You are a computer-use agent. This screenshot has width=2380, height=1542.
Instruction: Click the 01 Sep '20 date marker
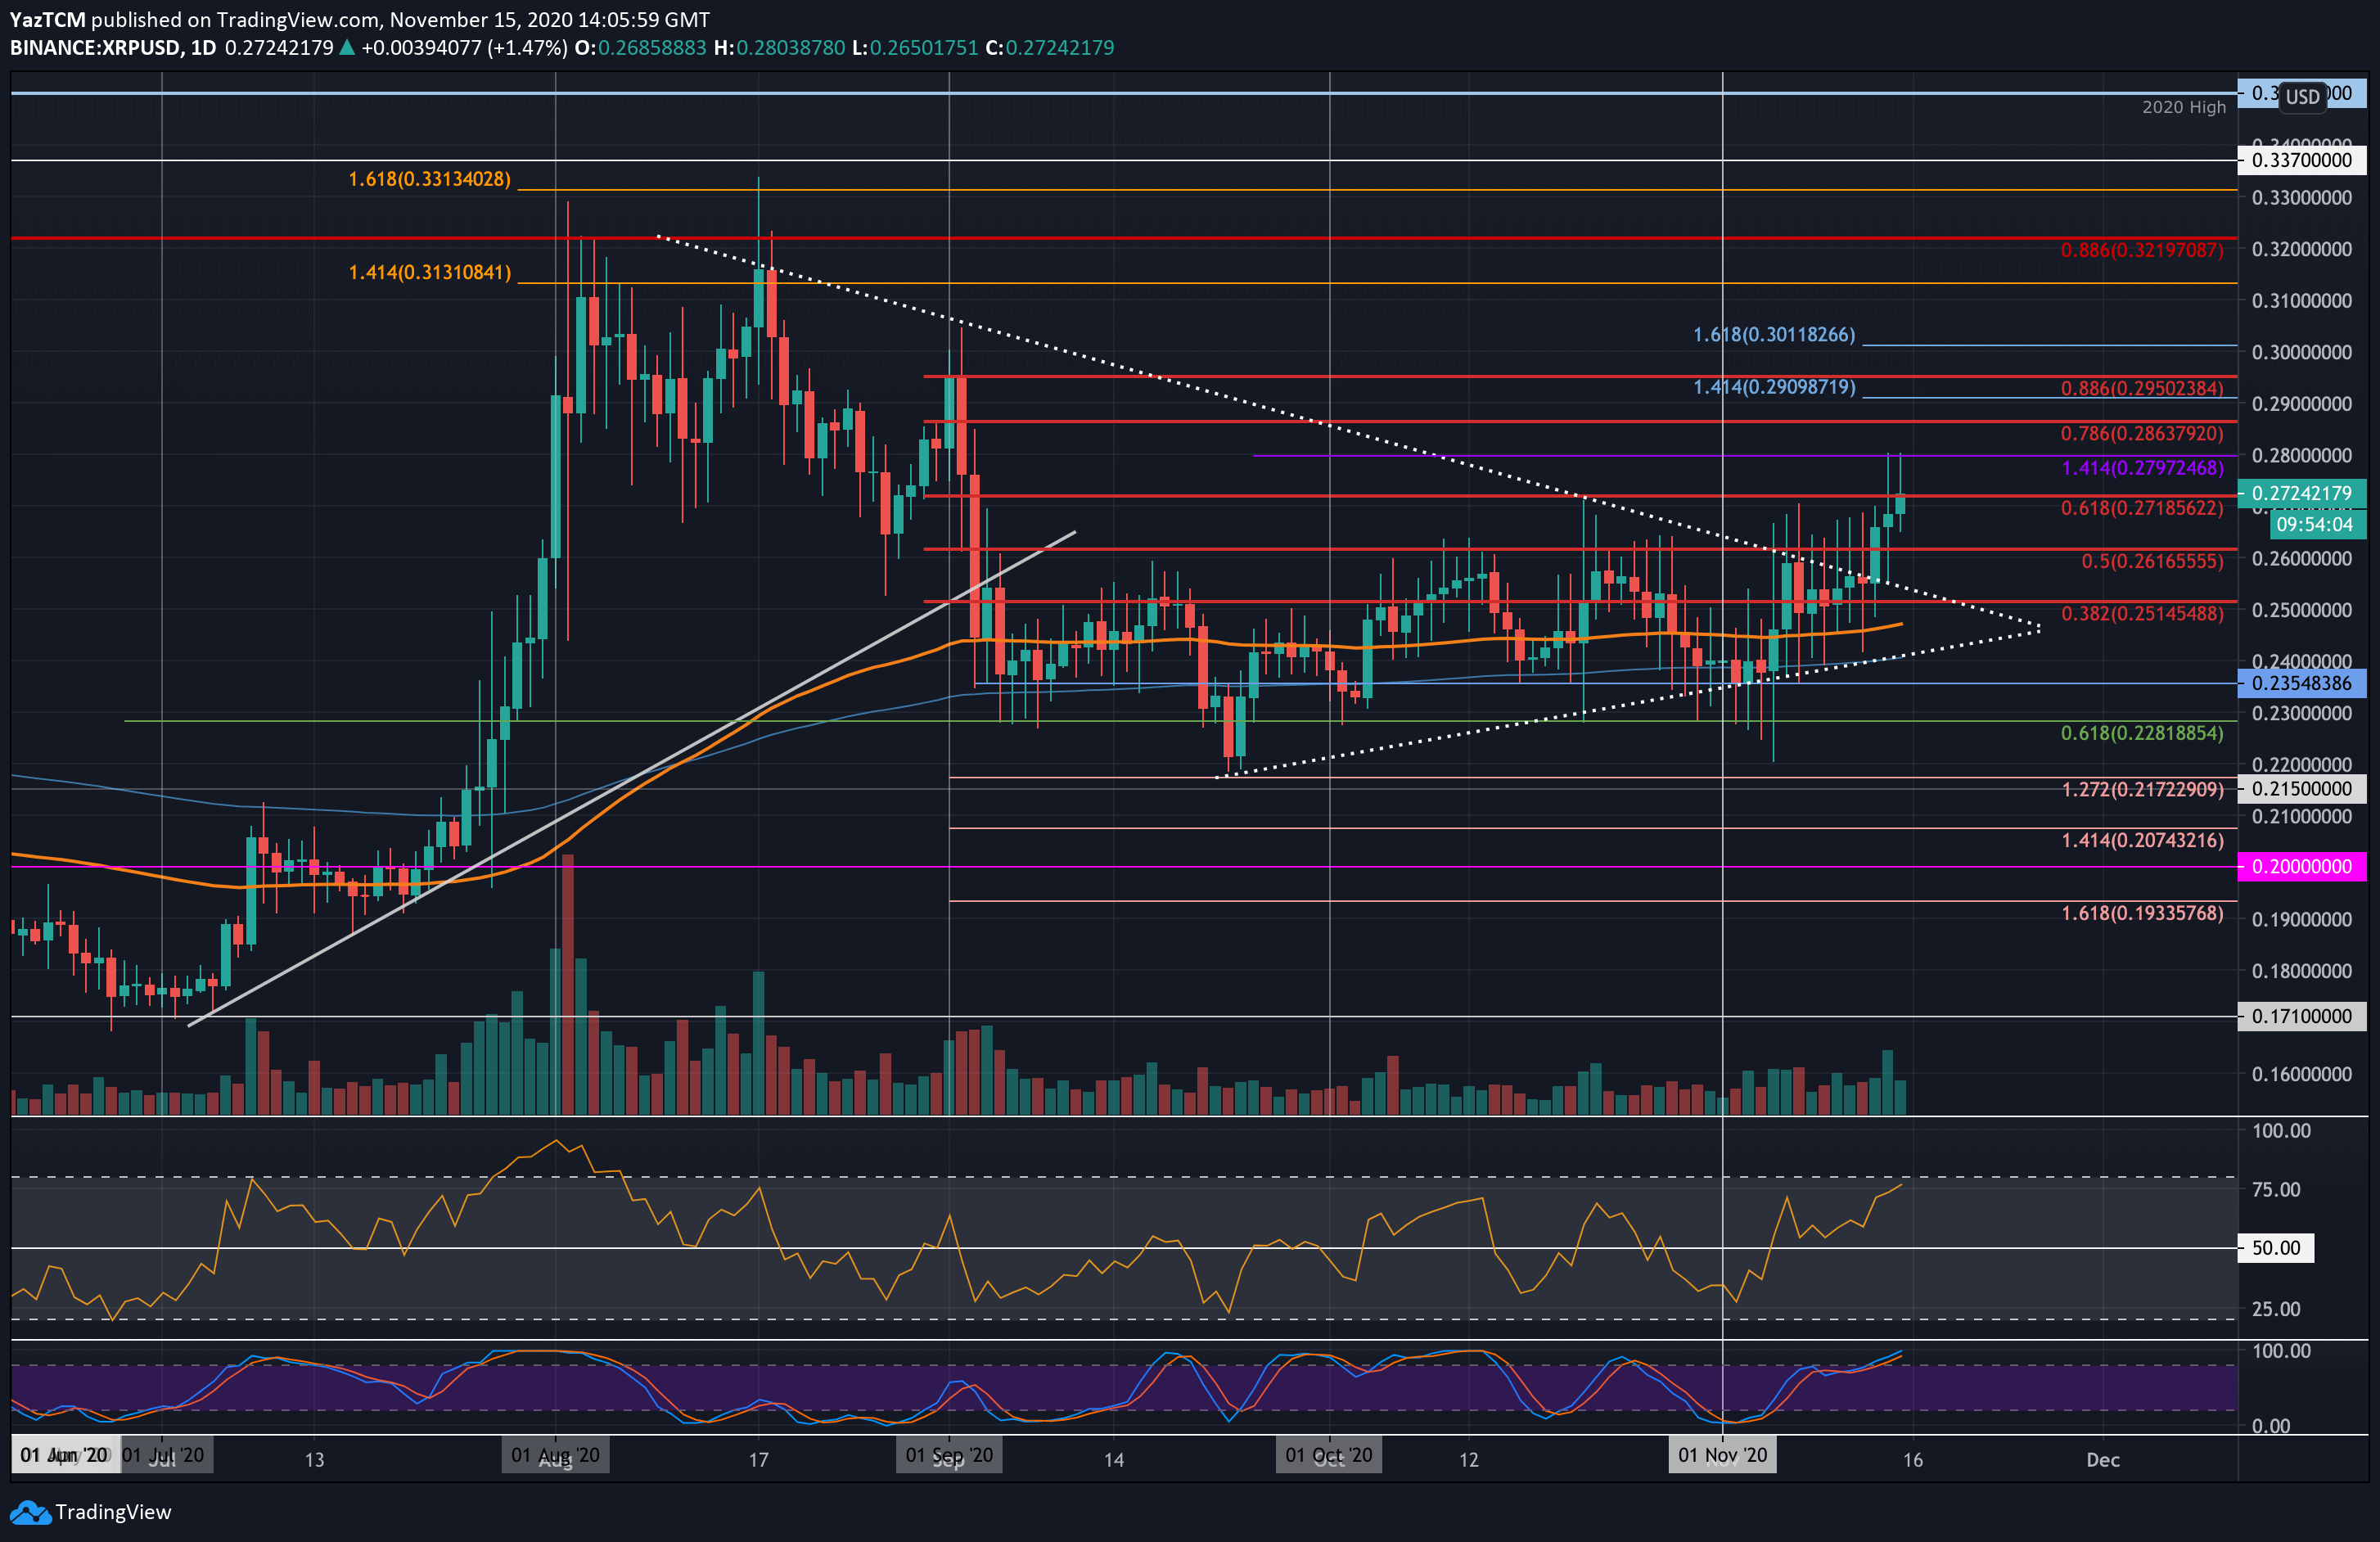(x=949, y=1455)
